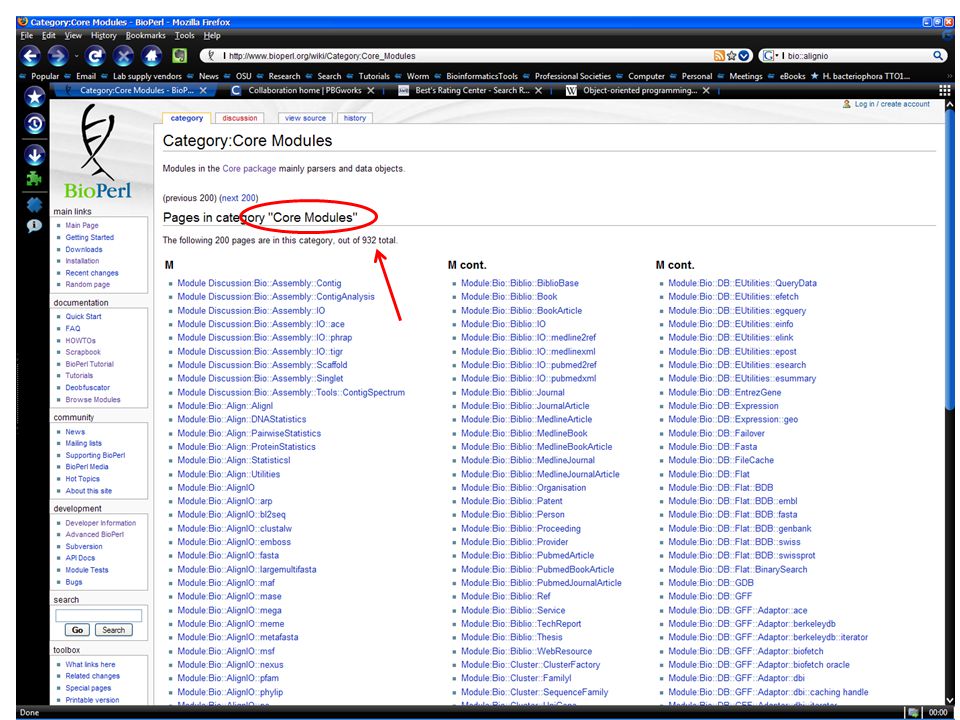Image resolution: width=960 pixels, height=720 pixels.
Task: Click sidebar blue gear icon
Action: coord(34,204)
